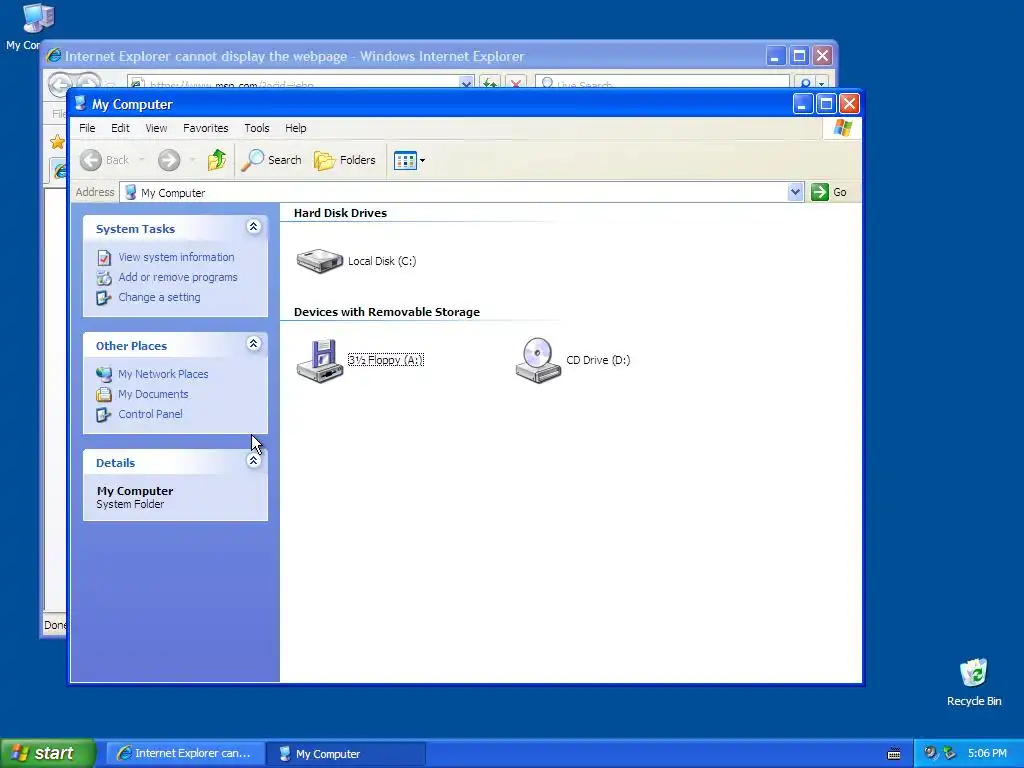Click the Start button
The width and height of the screenshot is (1024, 768).
(x=47, y=753)
